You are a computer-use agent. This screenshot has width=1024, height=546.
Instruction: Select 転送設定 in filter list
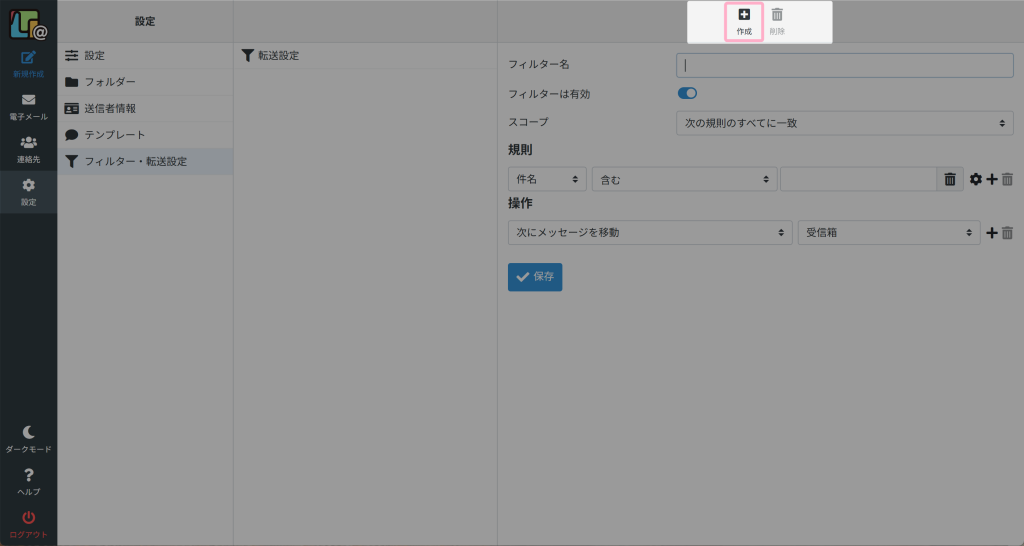coord(365,56)
